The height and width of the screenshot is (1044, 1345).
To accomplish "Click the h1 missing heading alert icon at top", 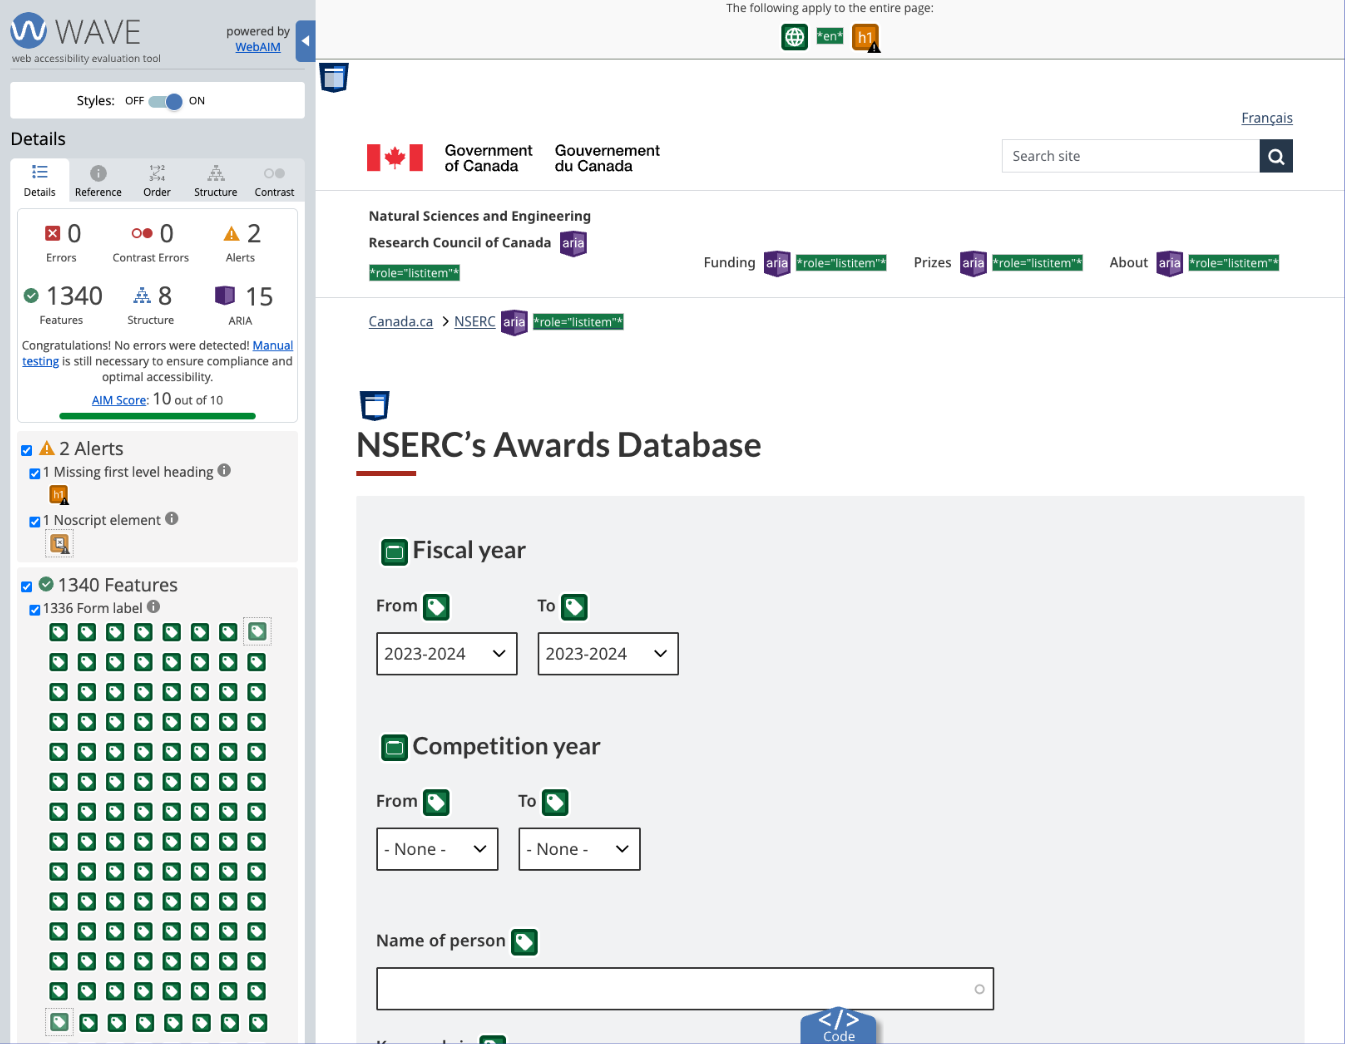I will pyautogui.click(x=865, y=37).
